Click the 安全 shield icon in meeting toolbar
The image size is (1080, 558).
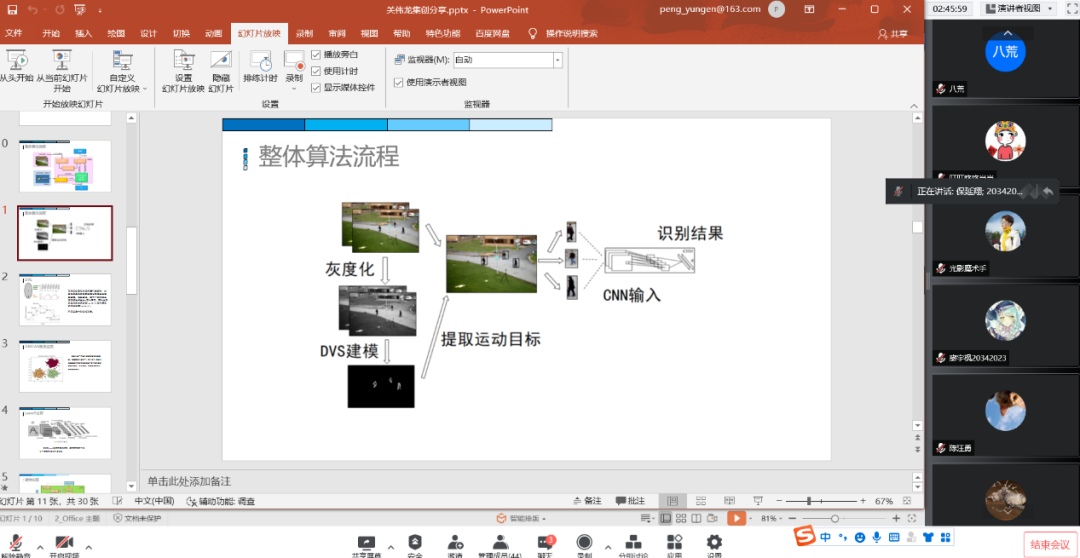click(414, 541)
